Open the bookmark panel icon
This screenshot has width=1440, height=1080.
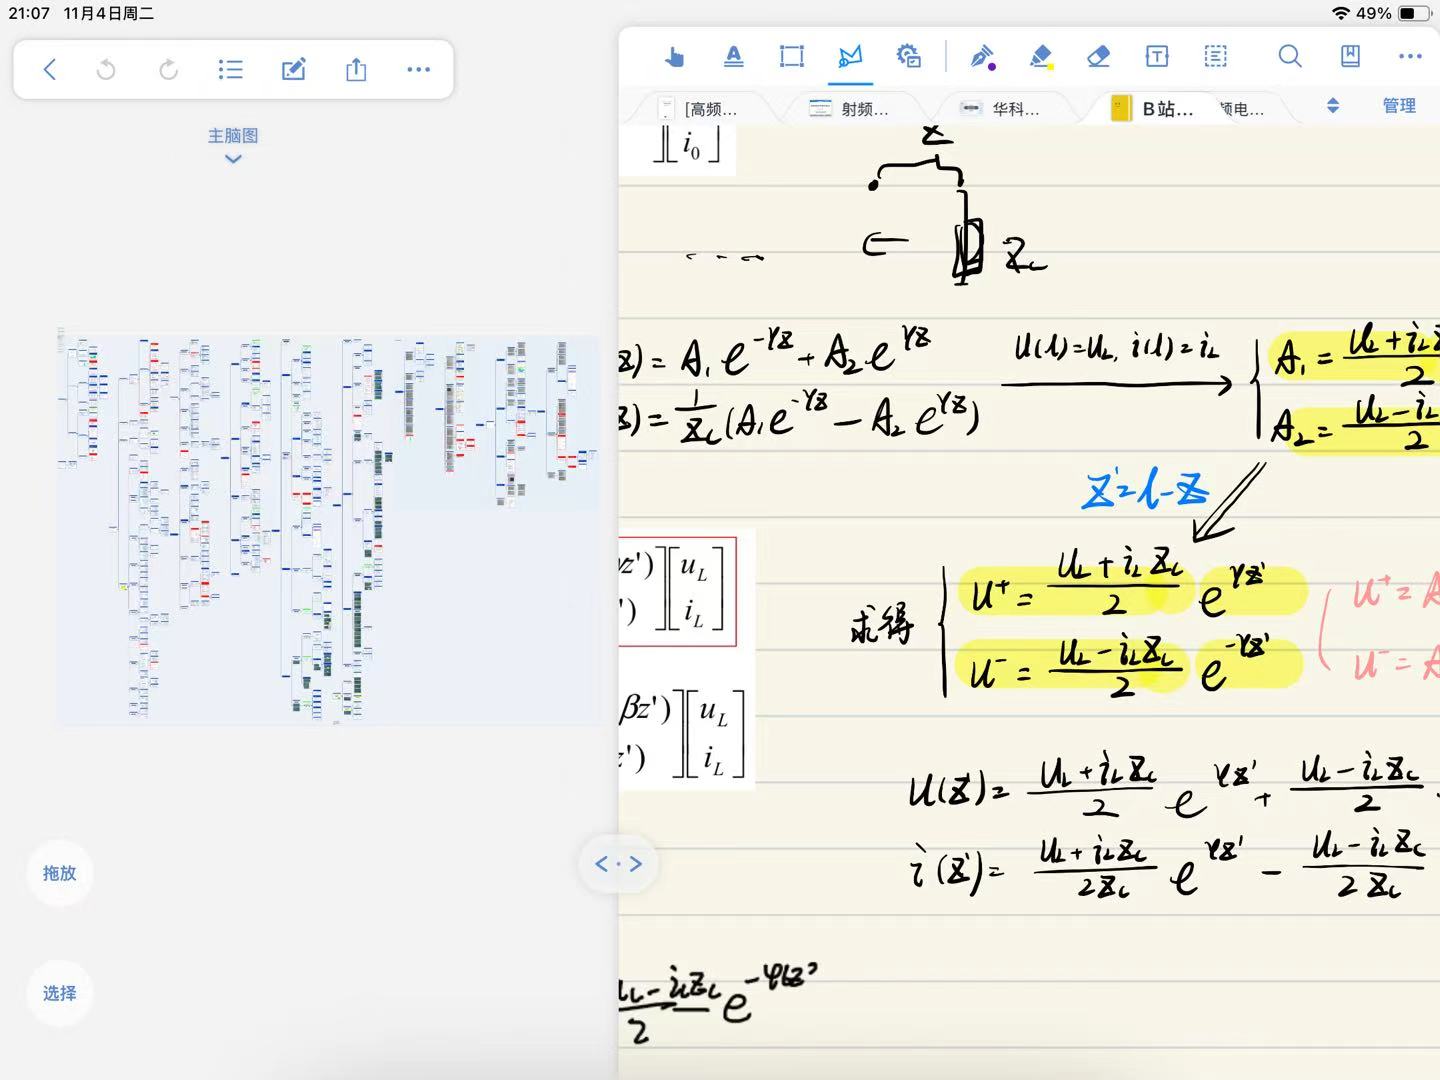(x=1350, y=57)
